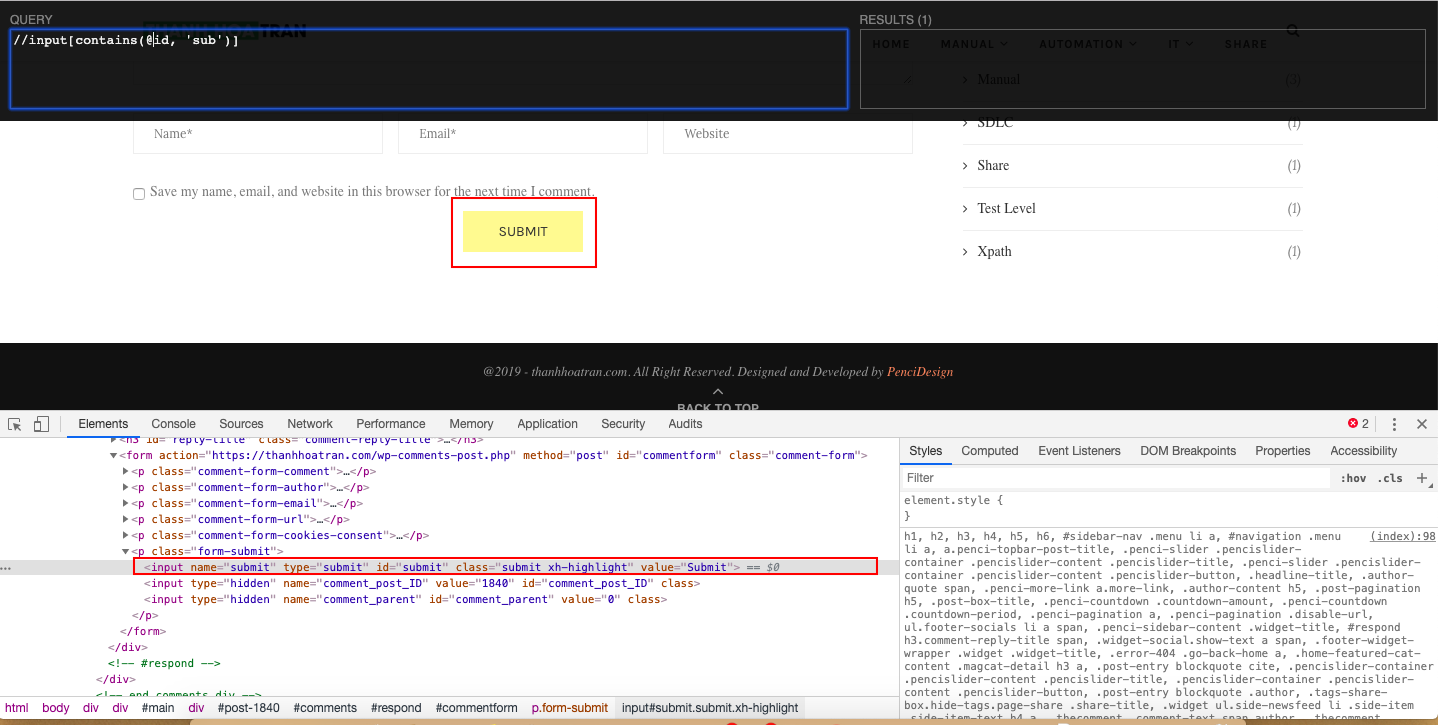Open the Audits tab
This screenshot has height=725, width=1438.
click(685, 424)
